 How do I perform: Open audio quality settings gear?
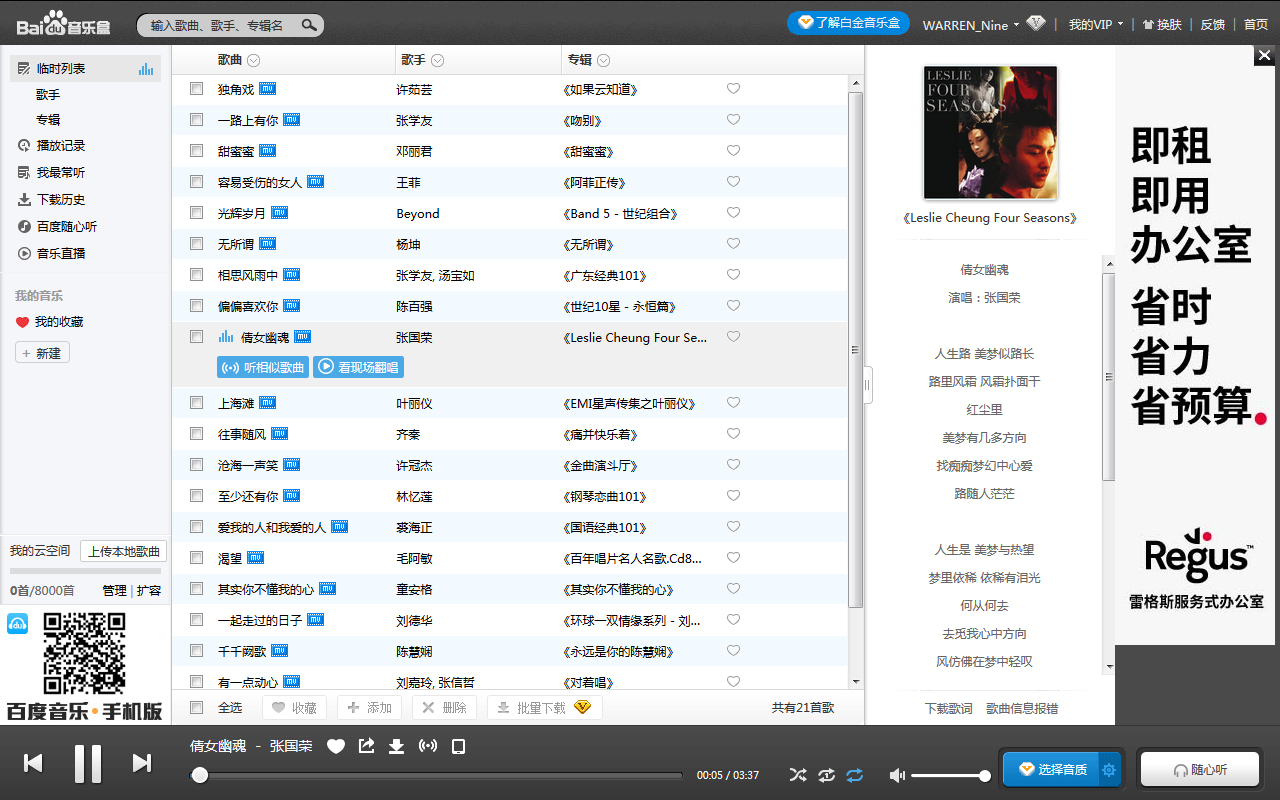(1108, 770)
